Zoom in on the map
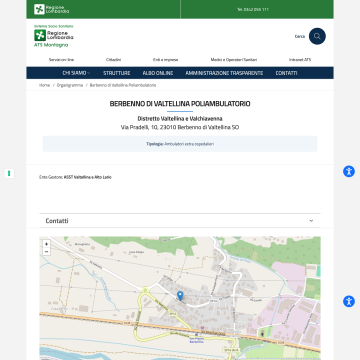The width and height of the screenshot is (360, 360). click(46, 244)
